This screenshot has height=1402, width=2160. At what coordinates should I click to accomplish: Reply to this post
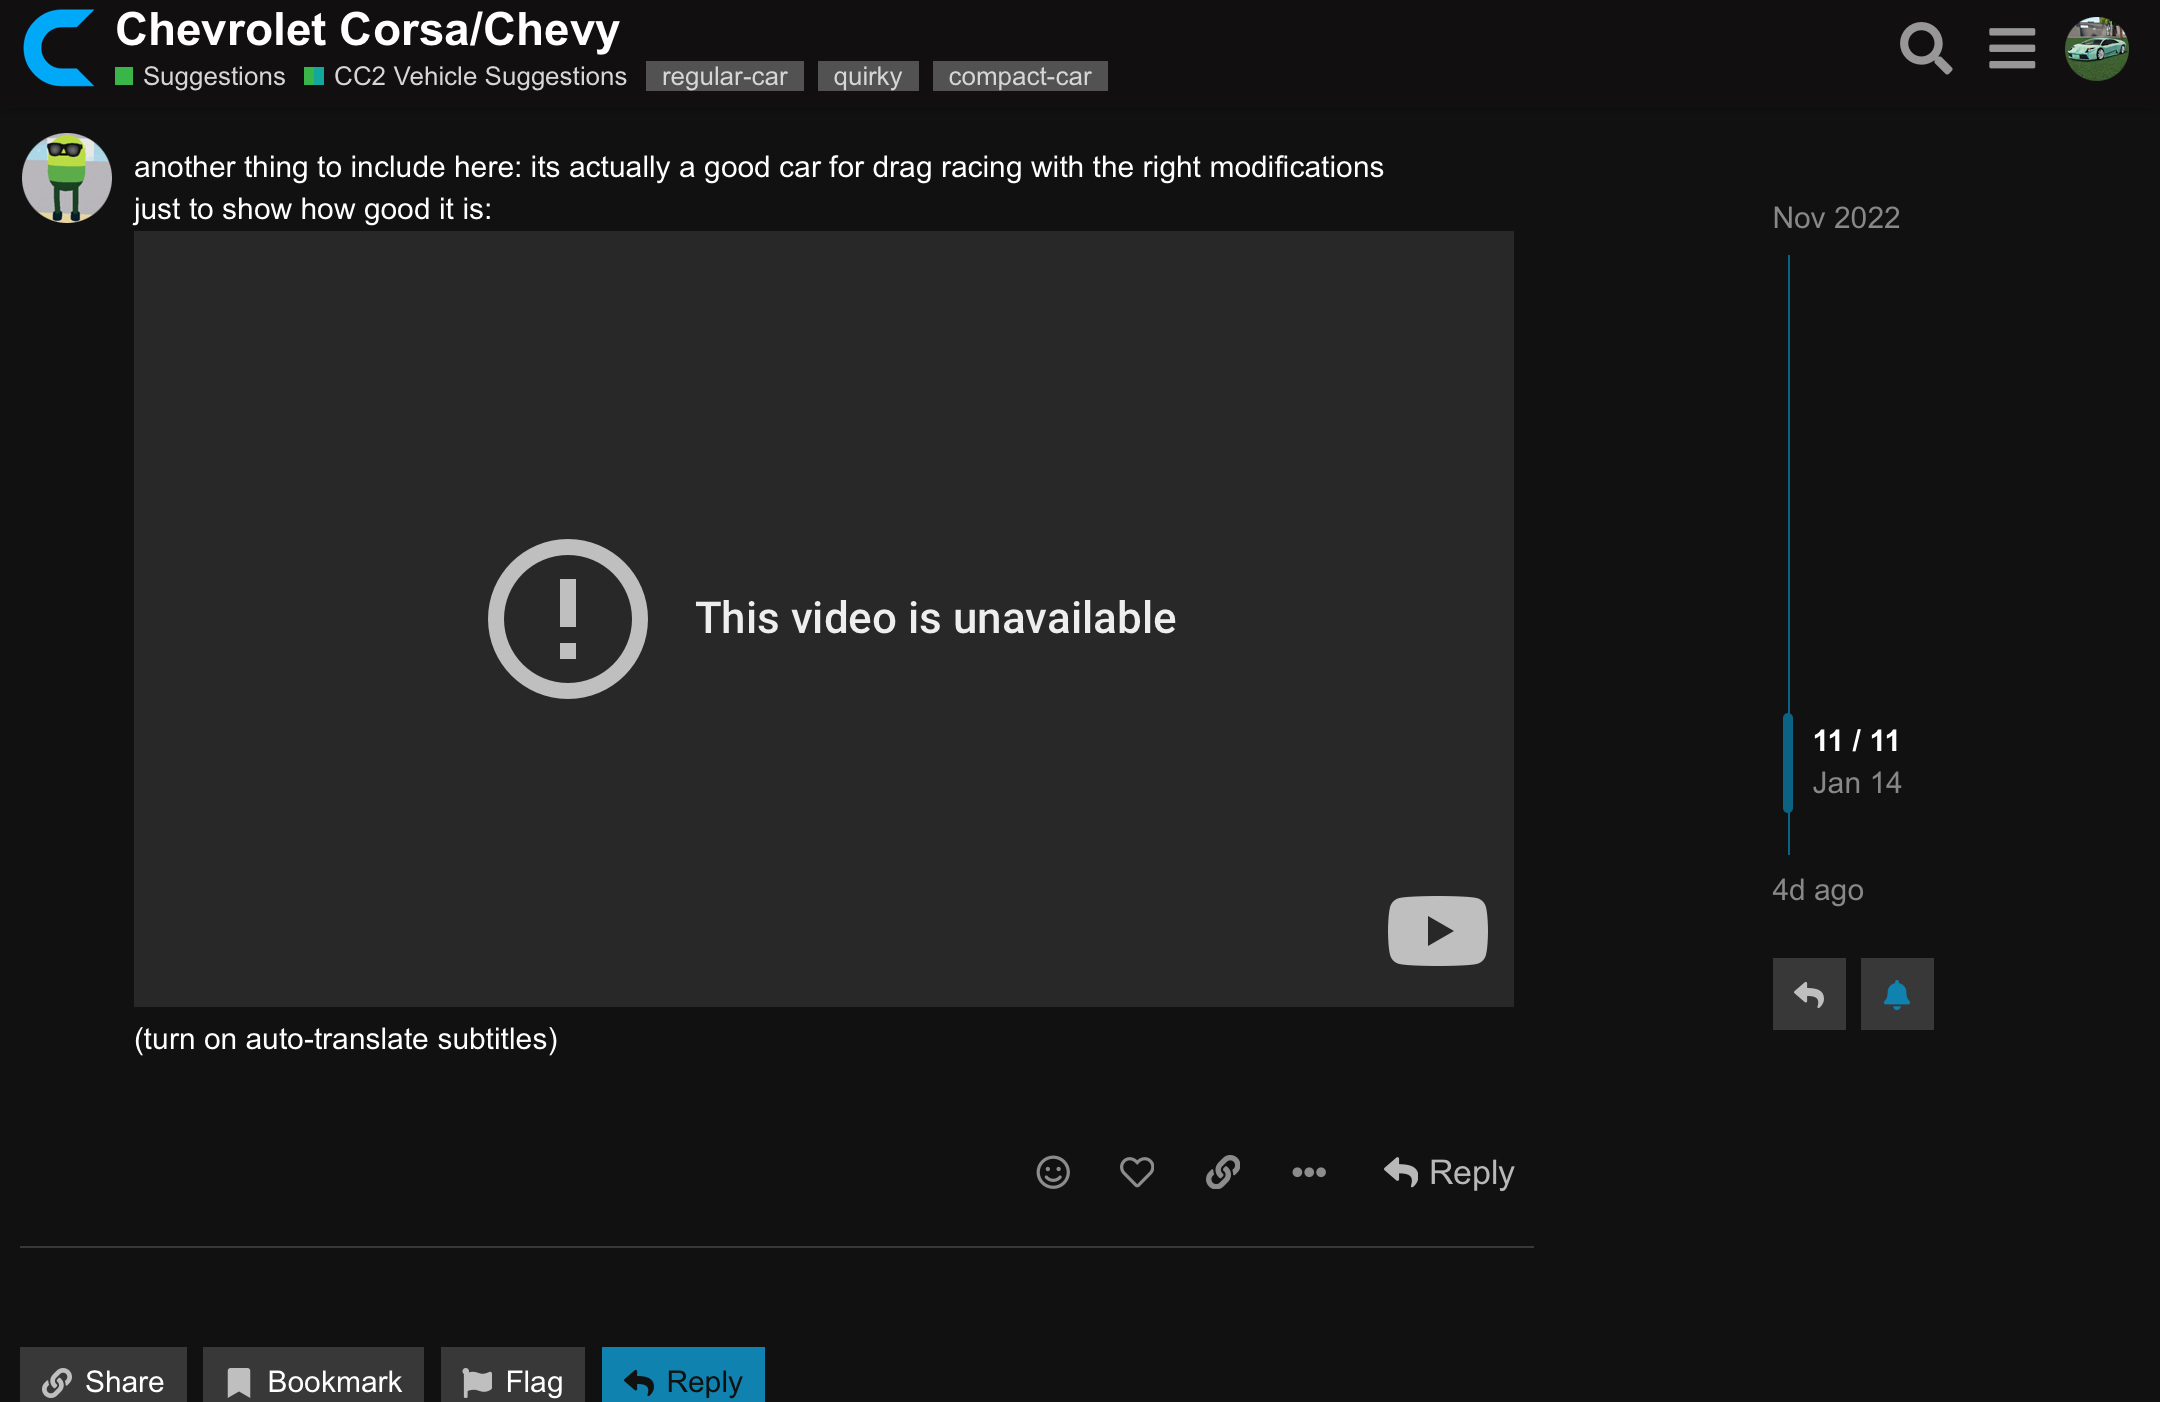(x=1449, y=1172)
